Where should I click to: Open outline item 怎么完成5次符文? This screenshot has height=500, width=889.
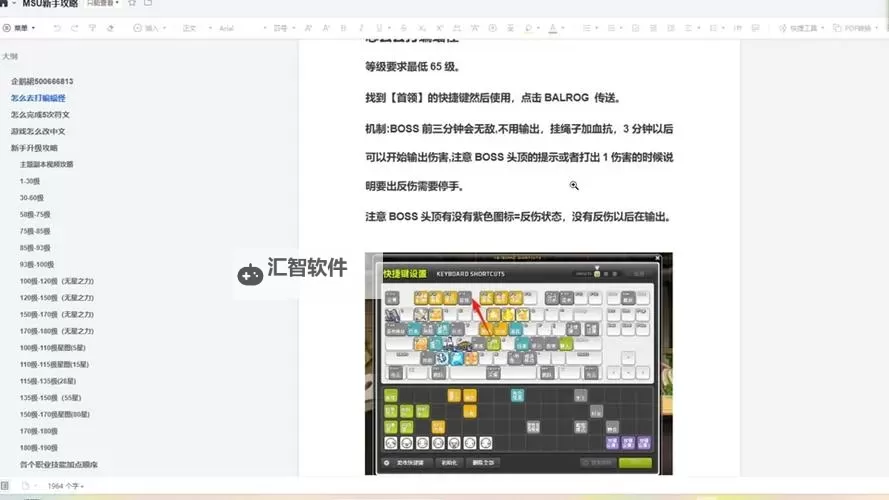[40, 115]
